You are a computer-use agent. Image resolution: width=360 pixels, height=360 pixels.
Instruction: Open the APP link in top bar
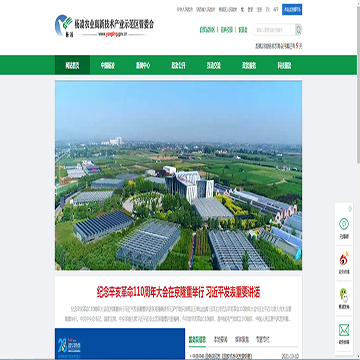click(x=275, y=10)
